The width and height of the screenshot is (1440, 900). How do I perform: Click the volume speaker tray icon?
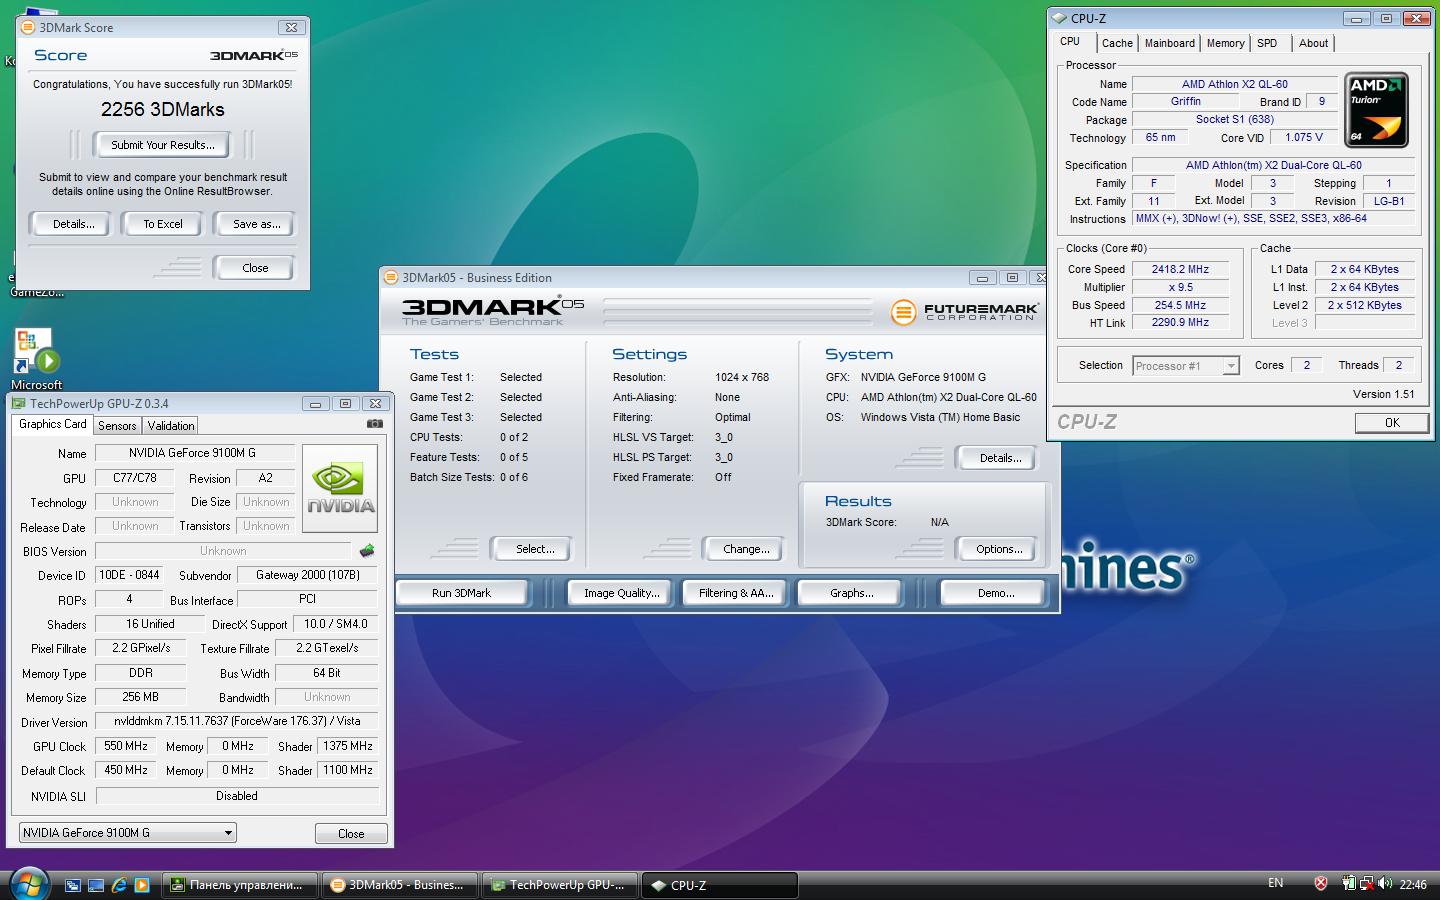pyautogui.click(x=1385, y=883)
